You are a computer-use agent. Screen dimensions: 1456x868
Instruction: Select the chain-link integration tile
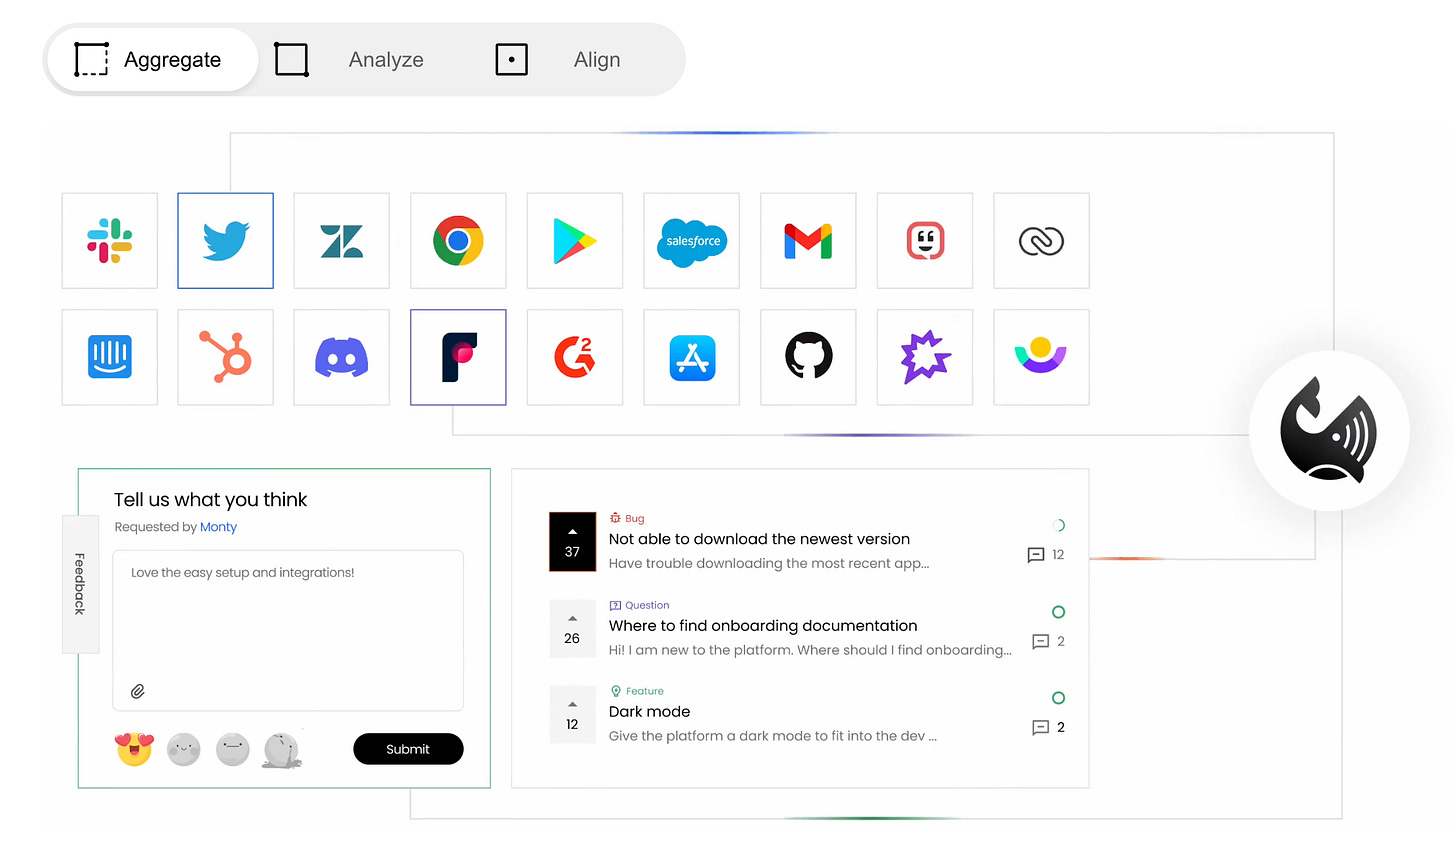1041,241
